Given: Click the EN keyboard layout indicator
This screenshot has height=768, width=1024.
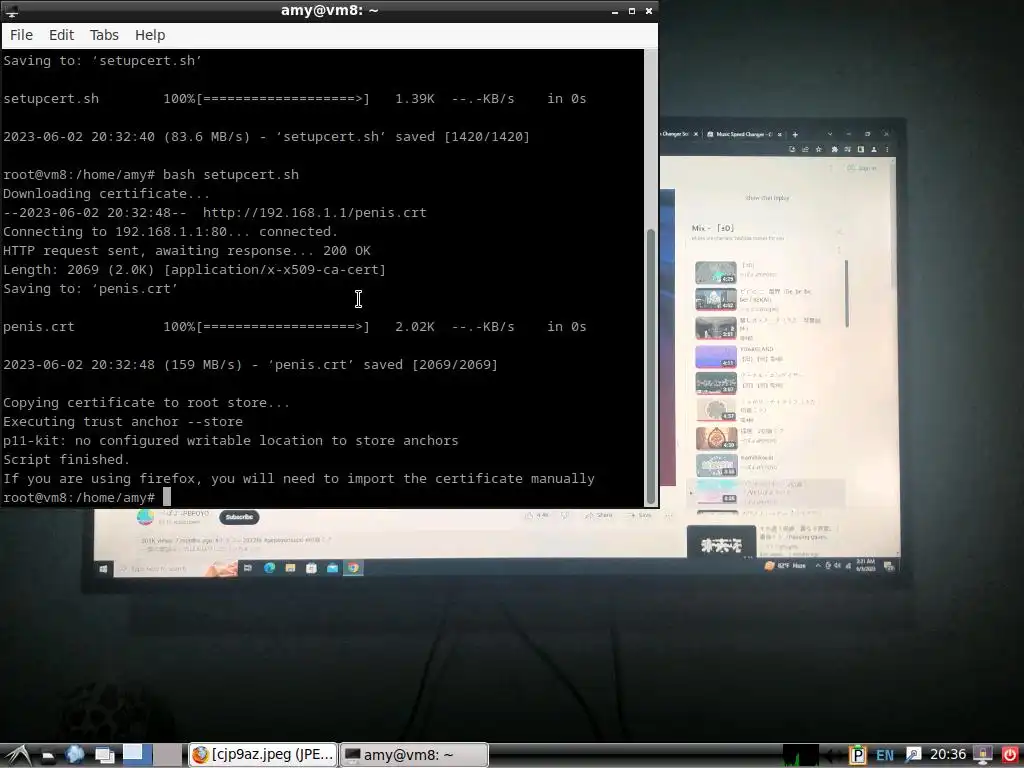Looking at the screenshot, I should tap(885, 756).
